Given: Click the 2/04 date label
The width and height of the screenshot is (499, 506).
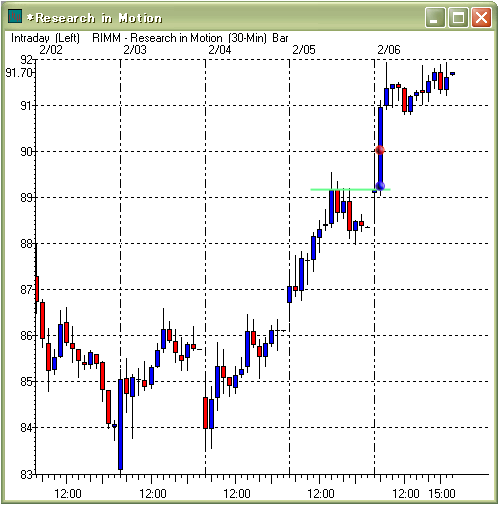Looking at the screenshot, I should pos(220,50).
